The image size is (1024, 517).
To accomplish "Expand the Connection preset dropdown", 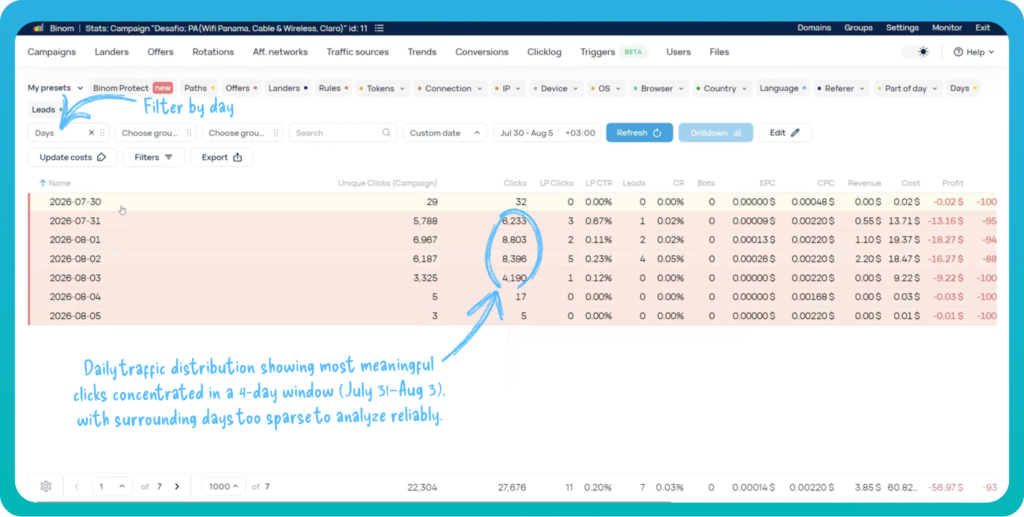I will [x=451, y=88].
